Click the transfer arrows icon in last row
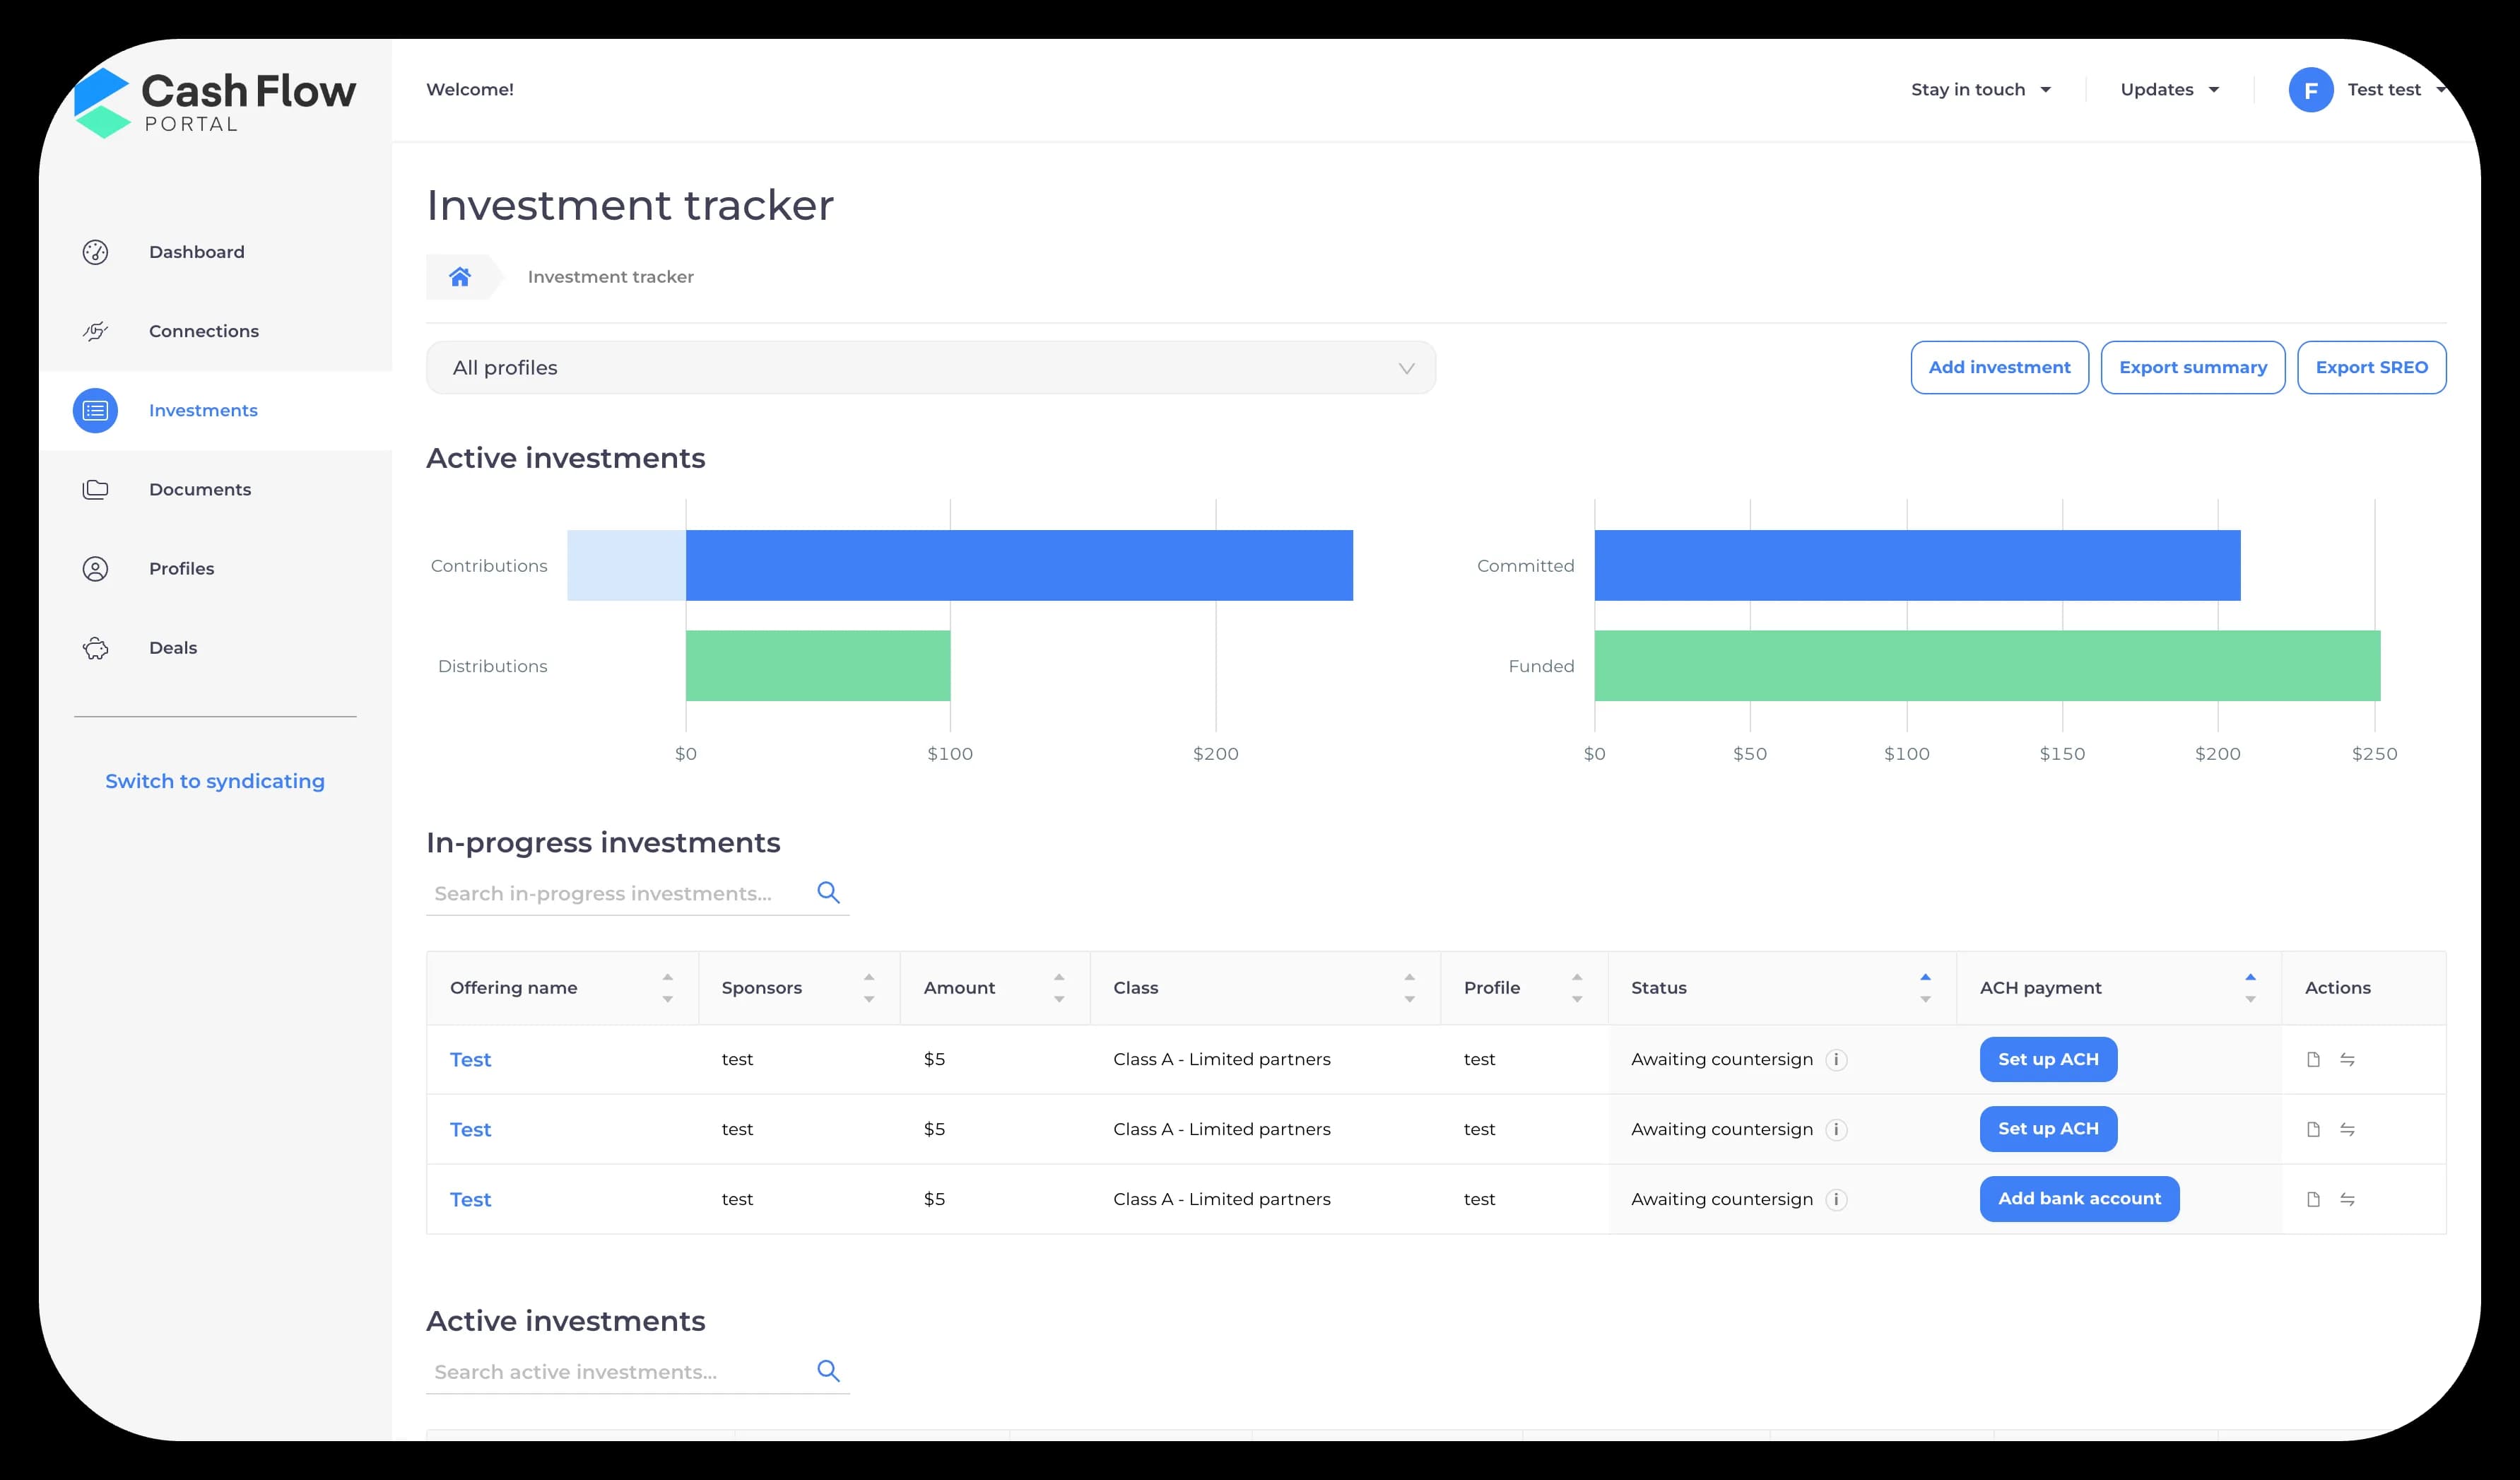Screen dimensions: 2520x1480 [x=2347, y=1199]
